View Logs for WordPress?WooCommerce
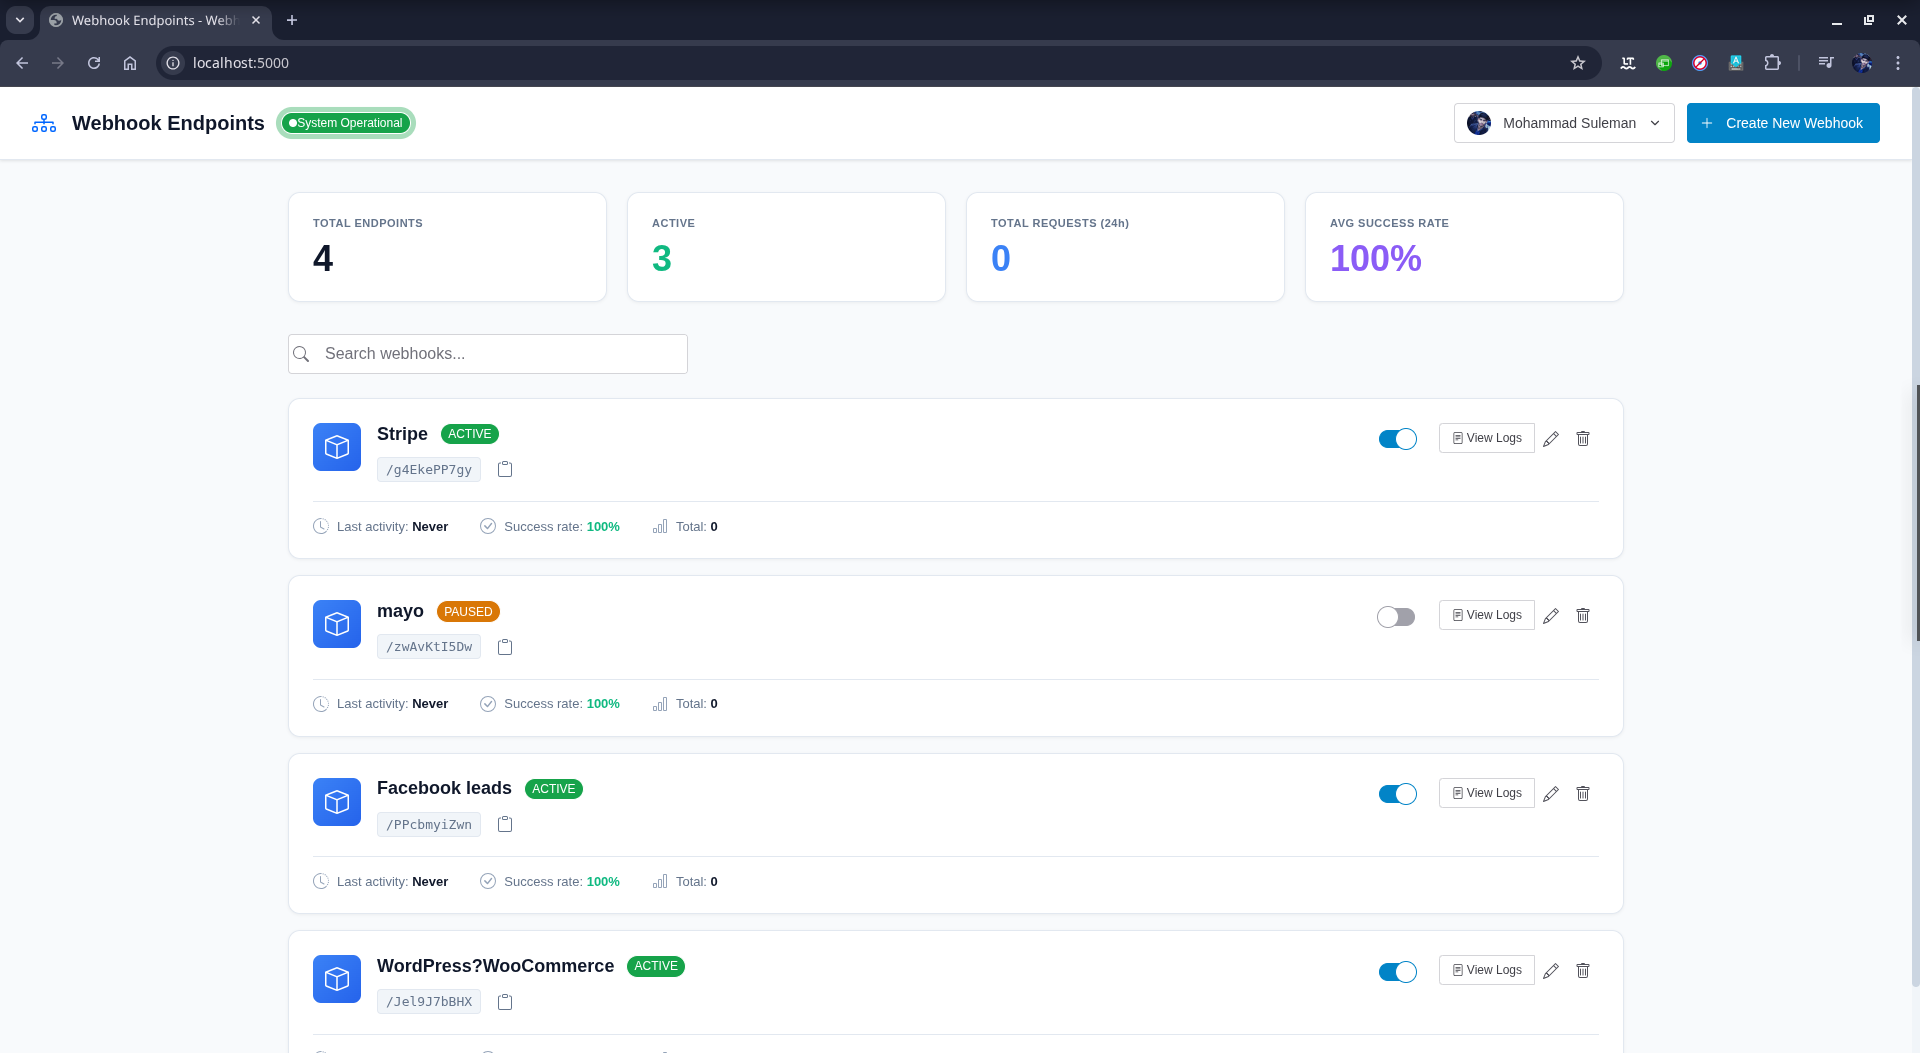The height and width of the screenshot is (1053, 1920). (1487, 970)
